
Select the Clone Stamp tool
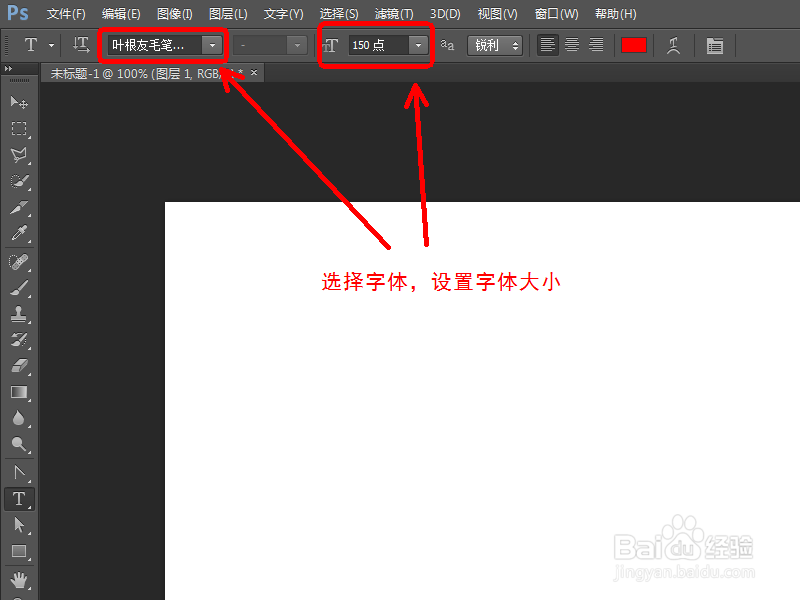19,314
